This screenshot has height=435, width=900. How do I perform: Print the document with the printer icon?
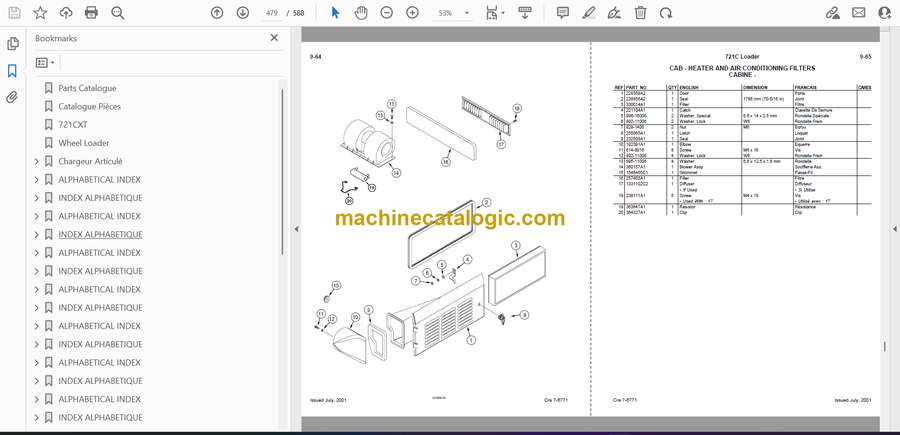click(91, 13)
